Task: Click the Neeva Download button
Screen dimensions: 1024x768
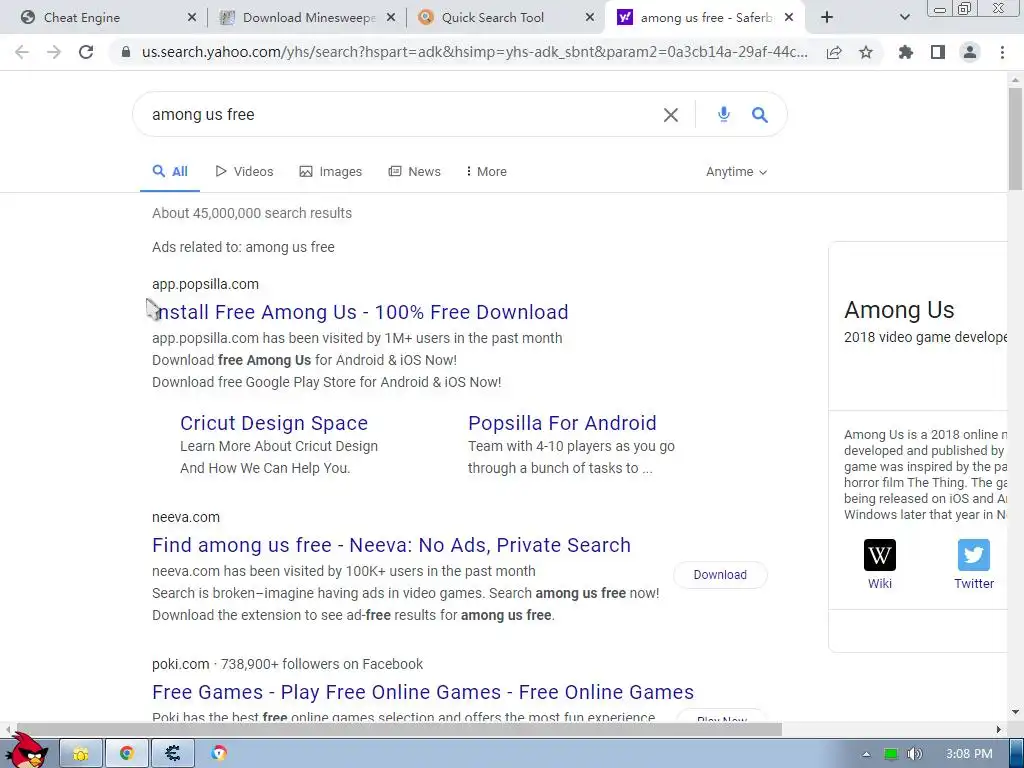Action: tap(720, 575)
